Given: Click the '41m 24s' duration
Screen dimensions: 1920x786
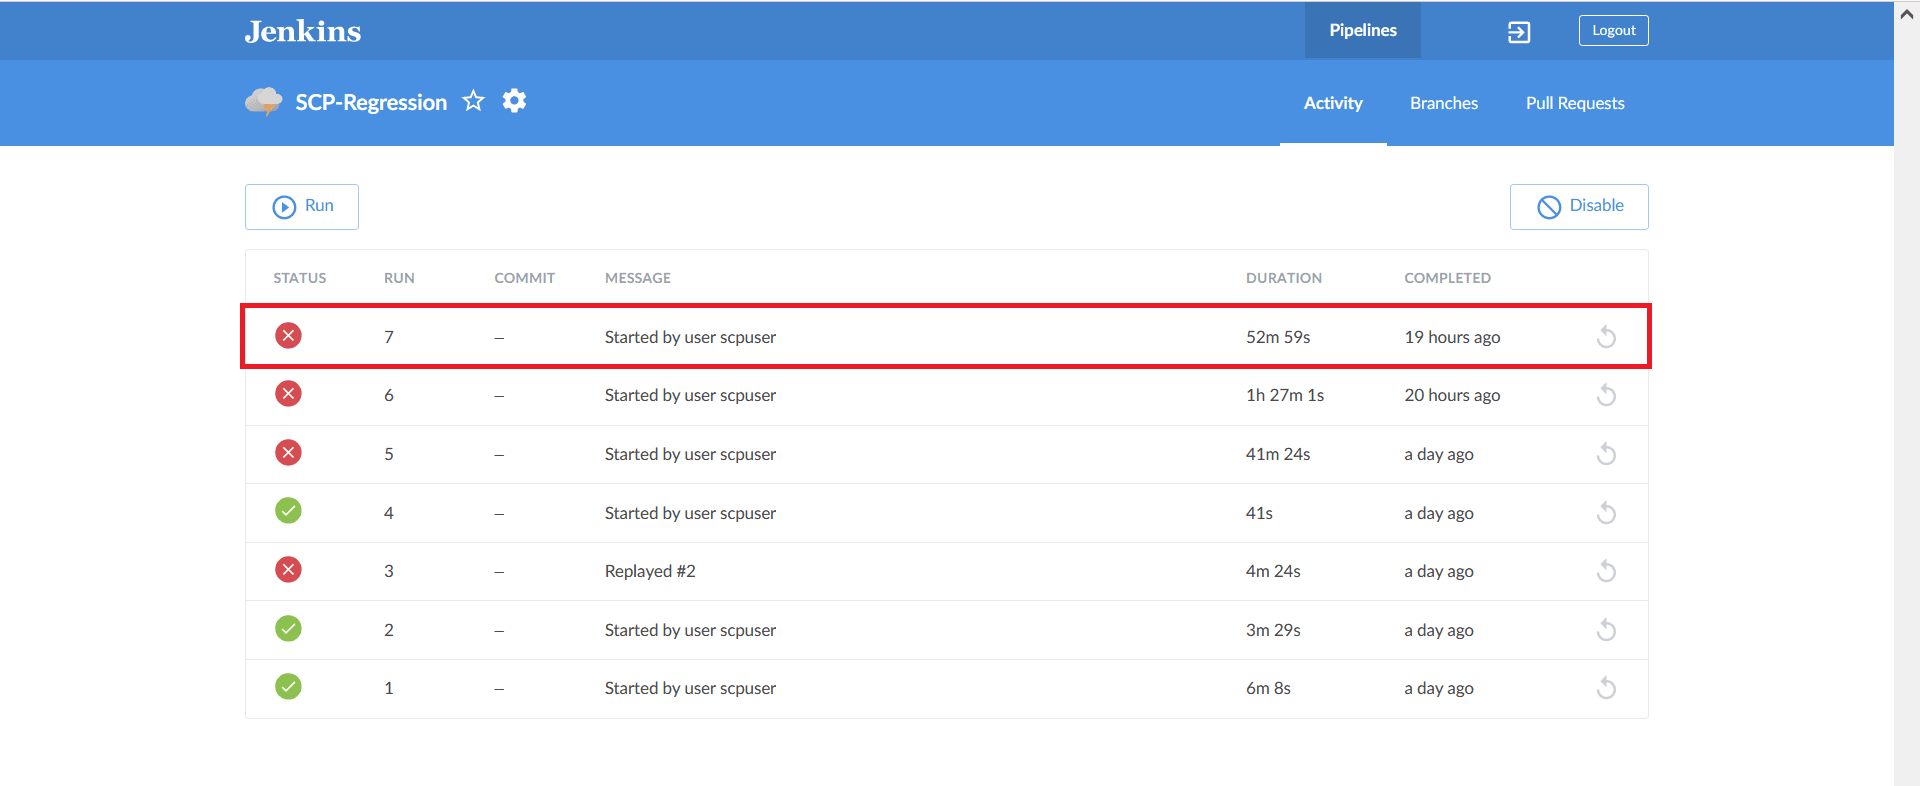Looking at the screenshot, I should click(1278, 454).
